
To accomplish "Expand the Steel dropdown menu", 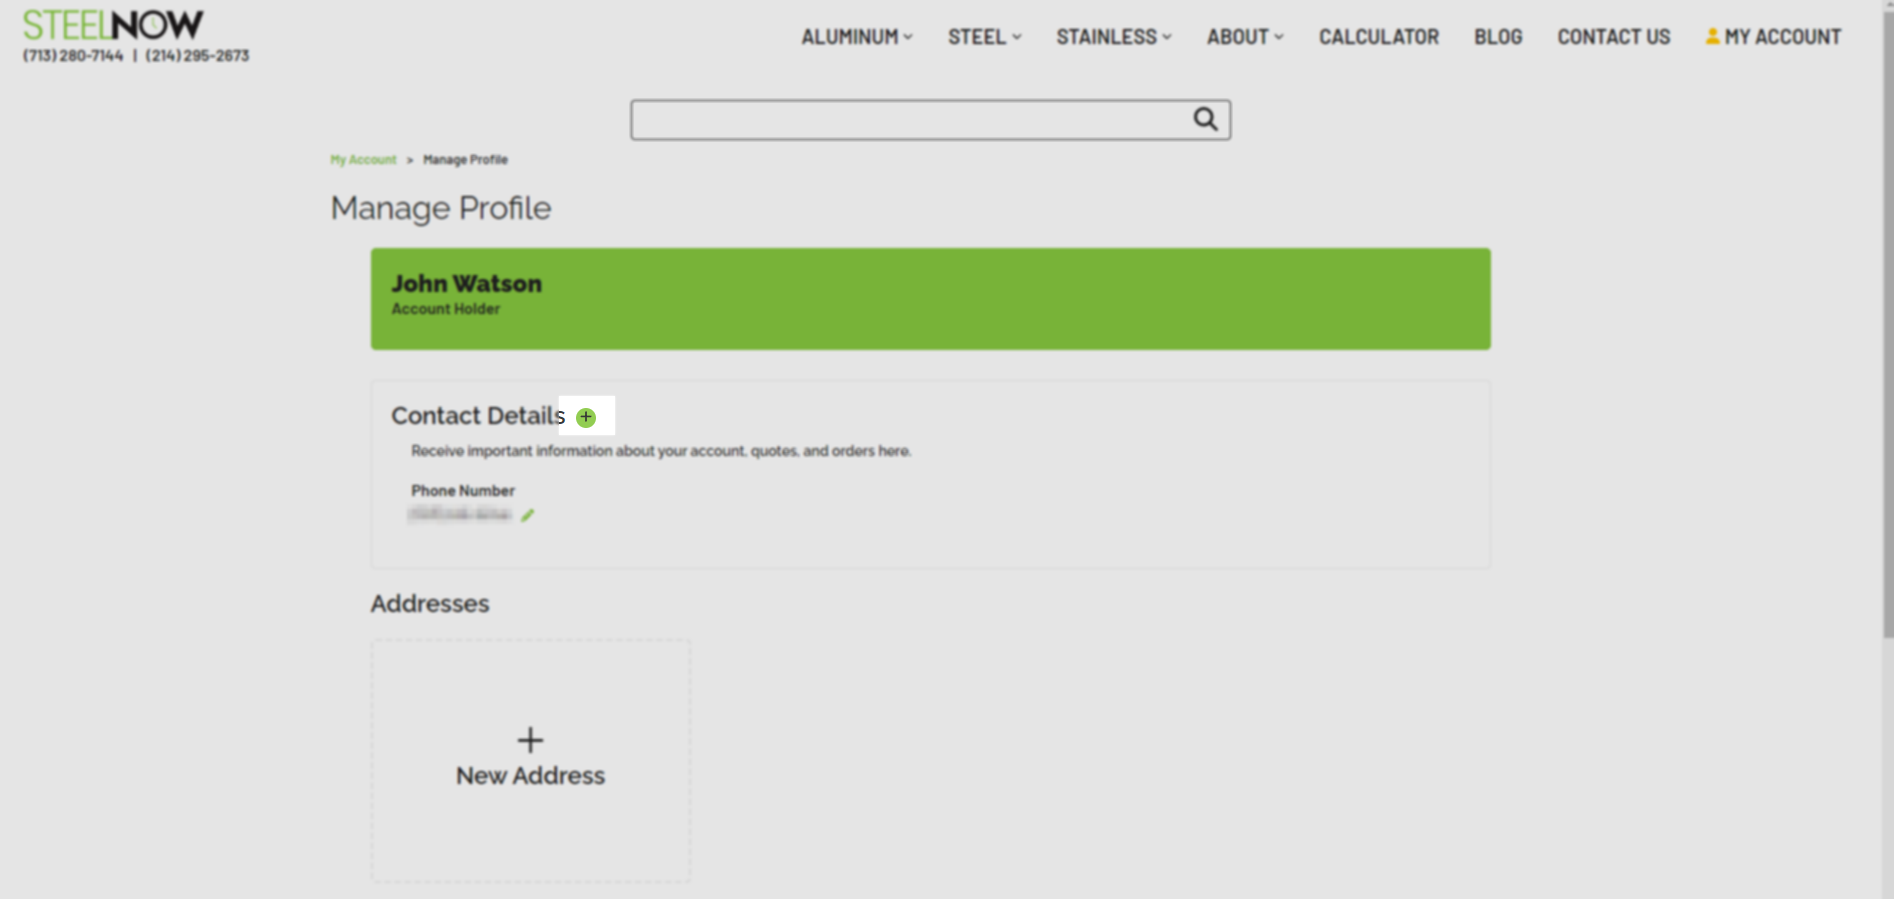I will click(x=984, y=37).
